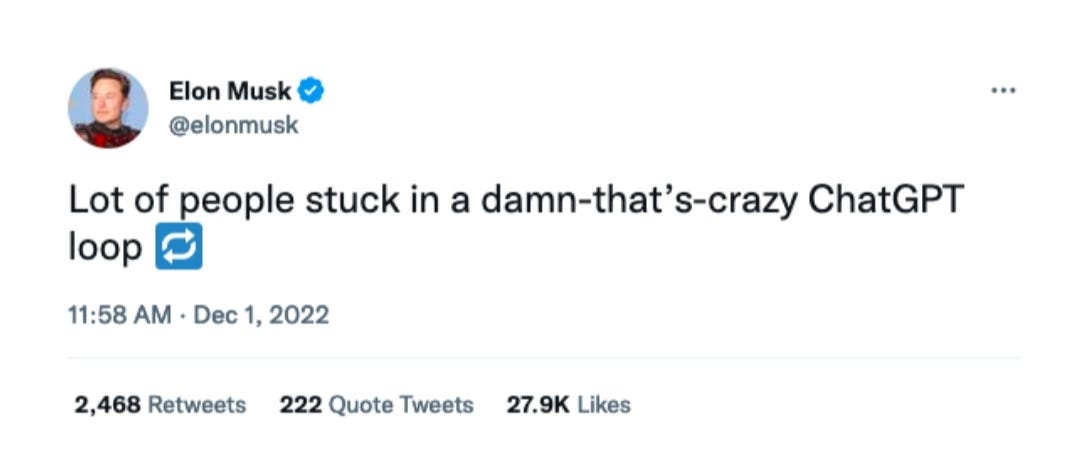
Task: Open the Likes label
Action: 603,405
